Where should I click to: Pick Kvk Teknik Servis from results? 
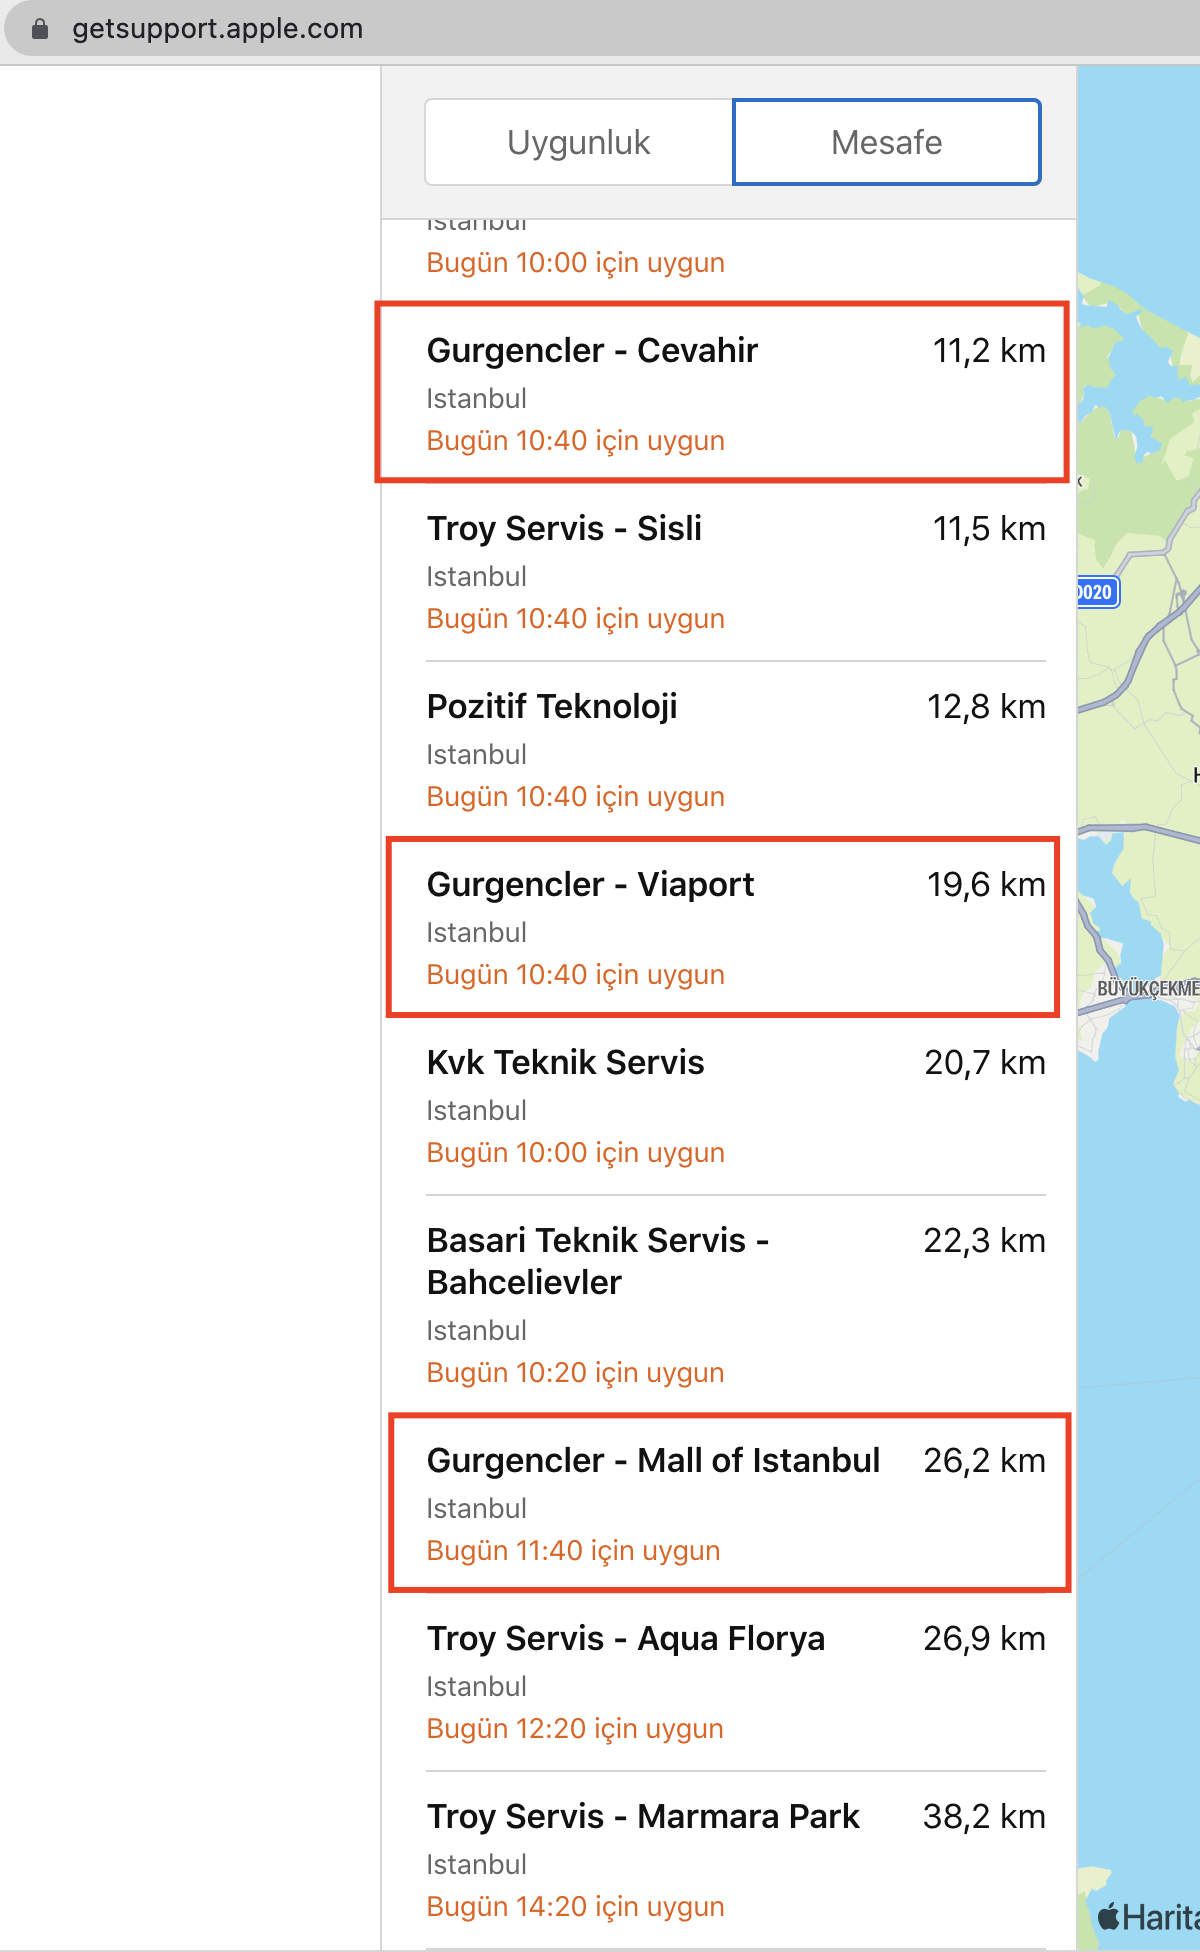(x=736, y=1106)
